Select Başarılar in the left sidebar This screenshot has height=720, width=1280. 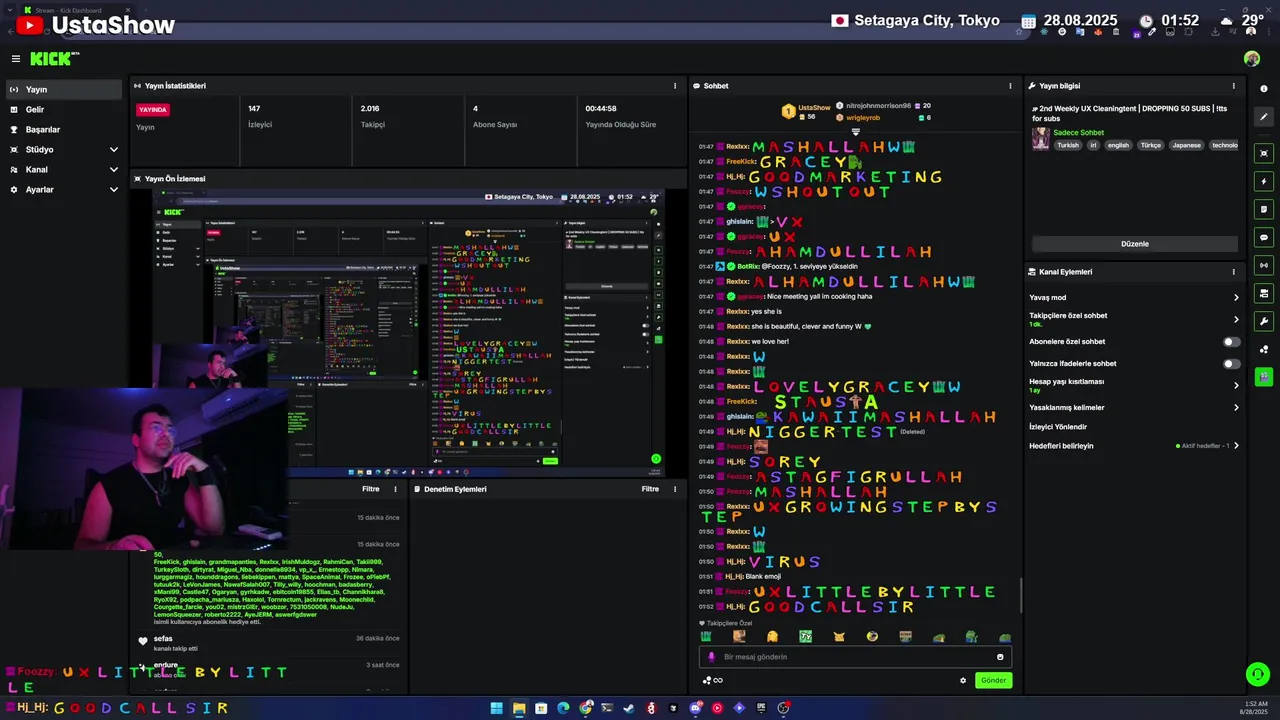[64, 129]
